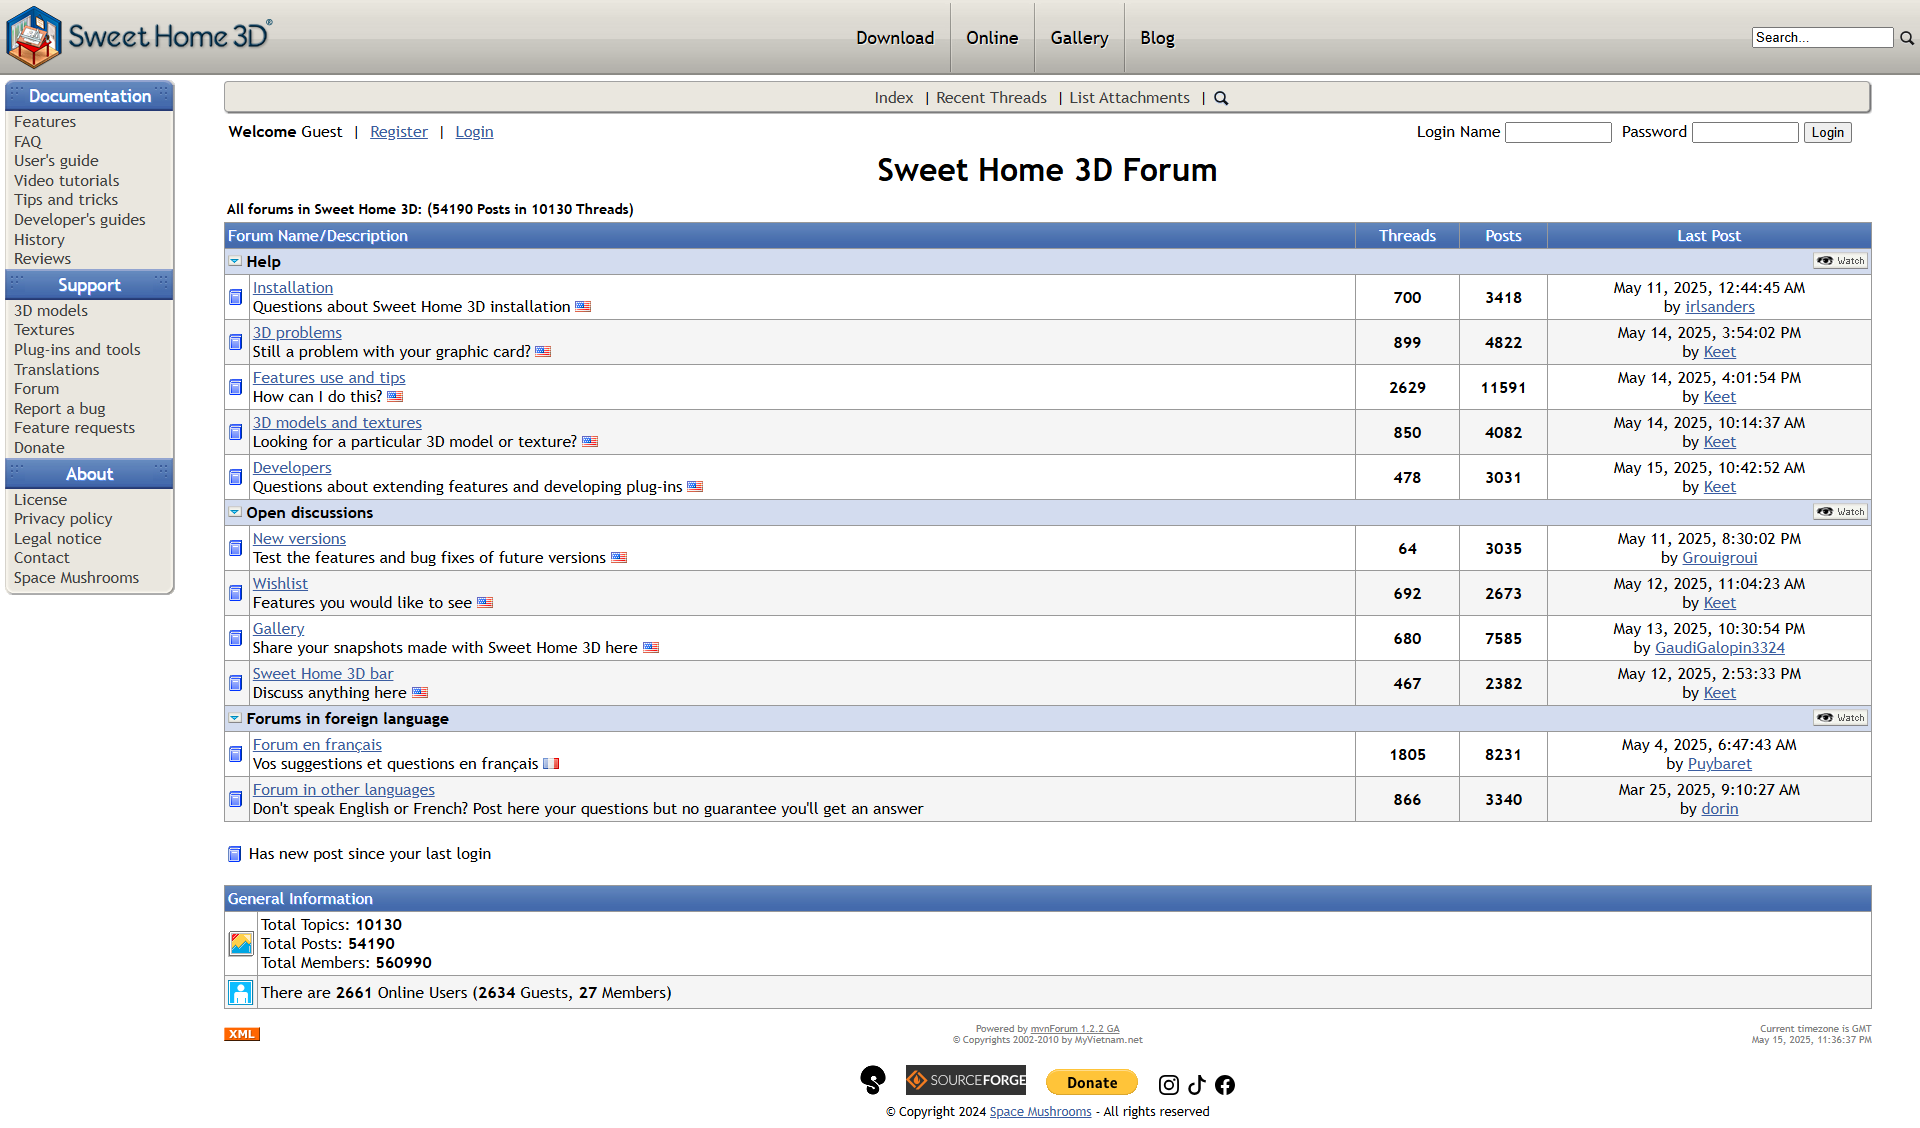
Task: Open the Wishlist forum link
Action: point(280,584)
